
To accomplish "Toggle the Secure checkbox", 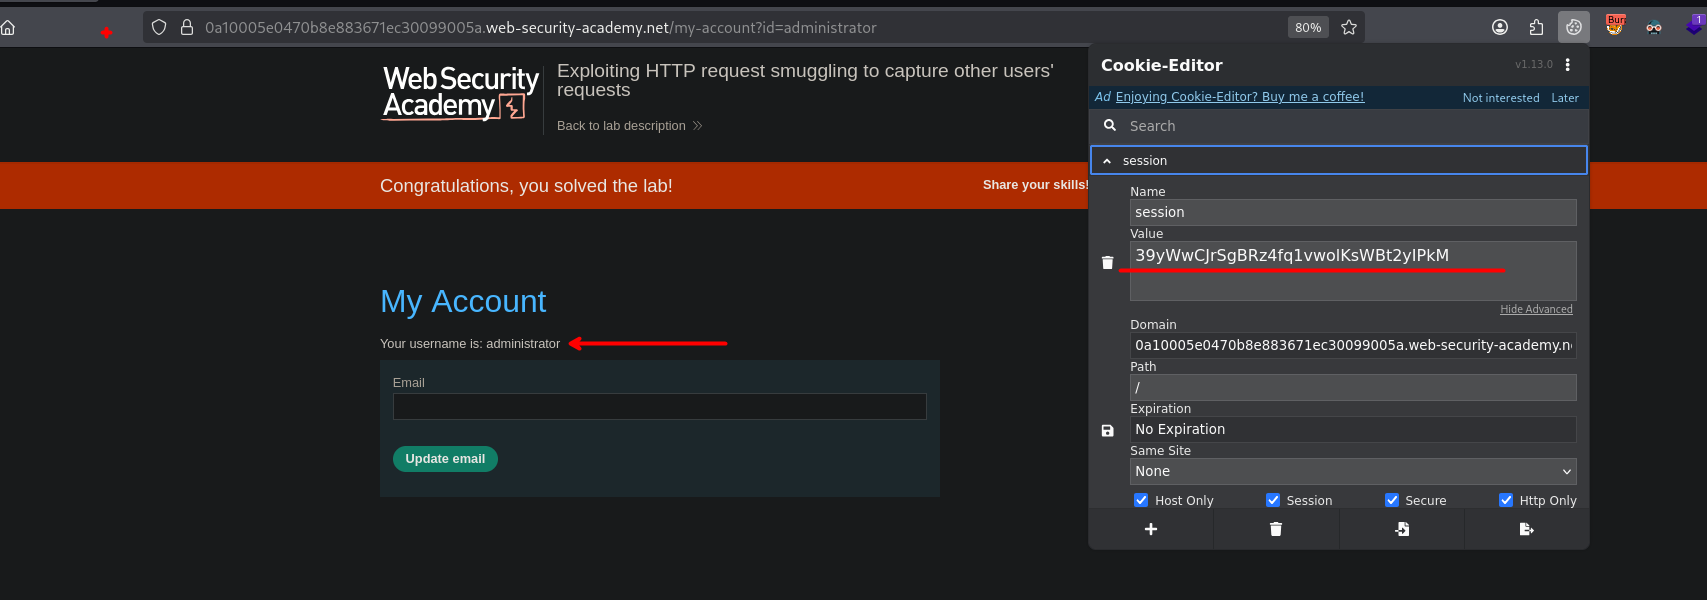I will [x=1391, y=500].
